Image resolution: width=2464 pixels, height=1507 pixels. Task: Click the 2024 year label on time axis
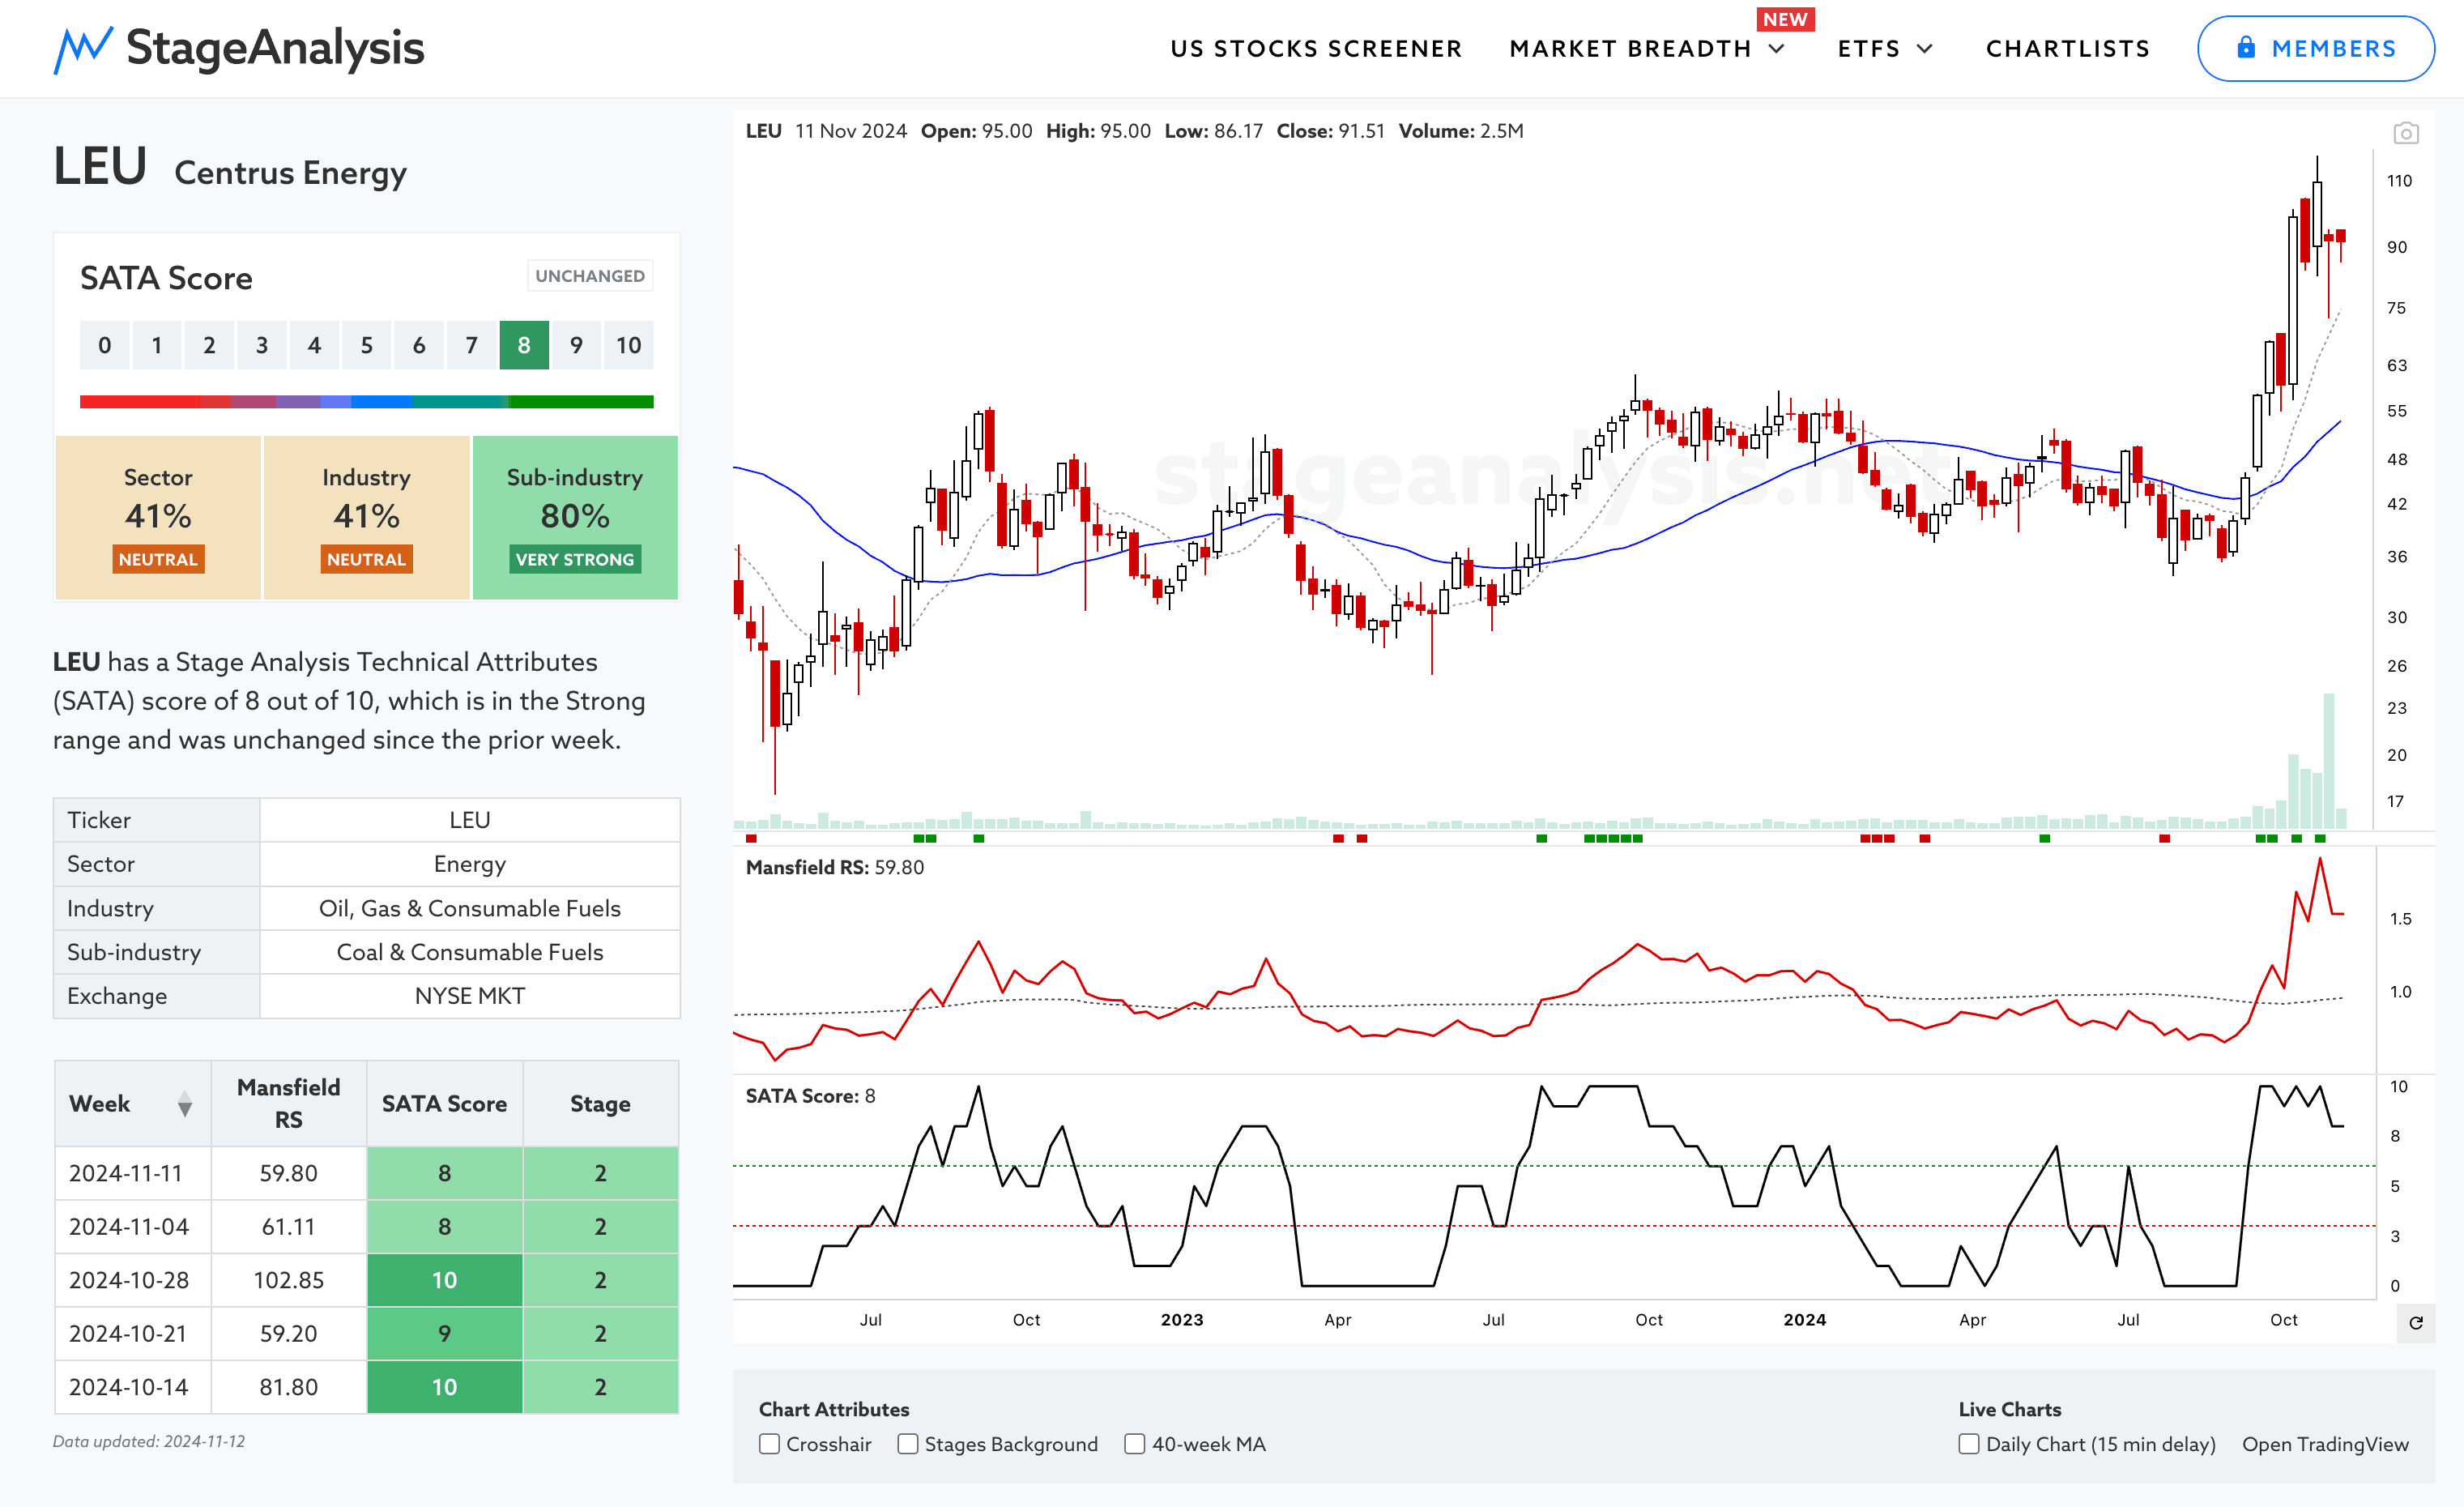click(x=1804, y=1320)
